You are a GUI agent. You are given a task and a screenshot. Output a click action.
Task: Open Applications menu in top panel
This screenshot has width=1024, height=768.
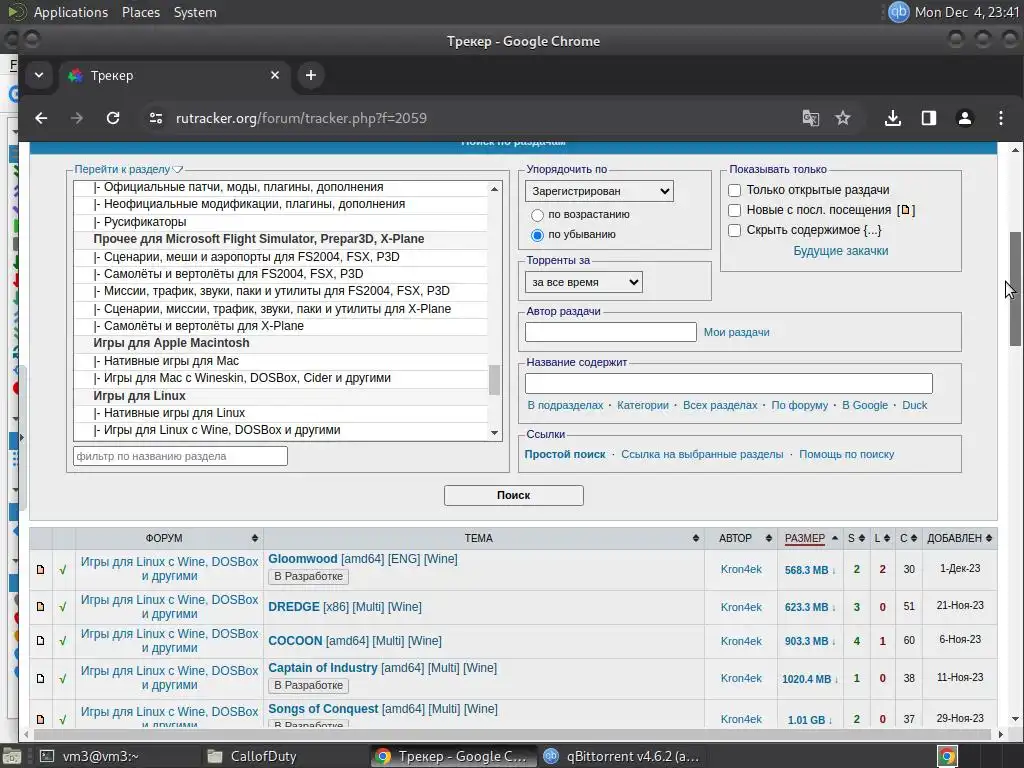coord(71,12)
